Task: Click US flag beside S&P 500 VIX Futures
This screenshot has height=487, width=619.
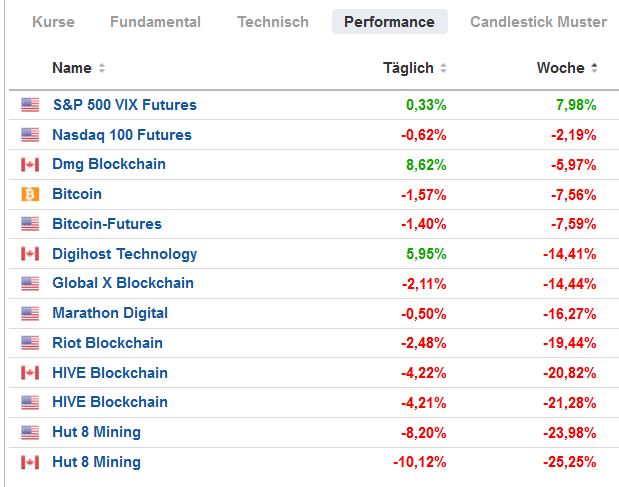Action: pyautogui.click(x=30, y=105)
